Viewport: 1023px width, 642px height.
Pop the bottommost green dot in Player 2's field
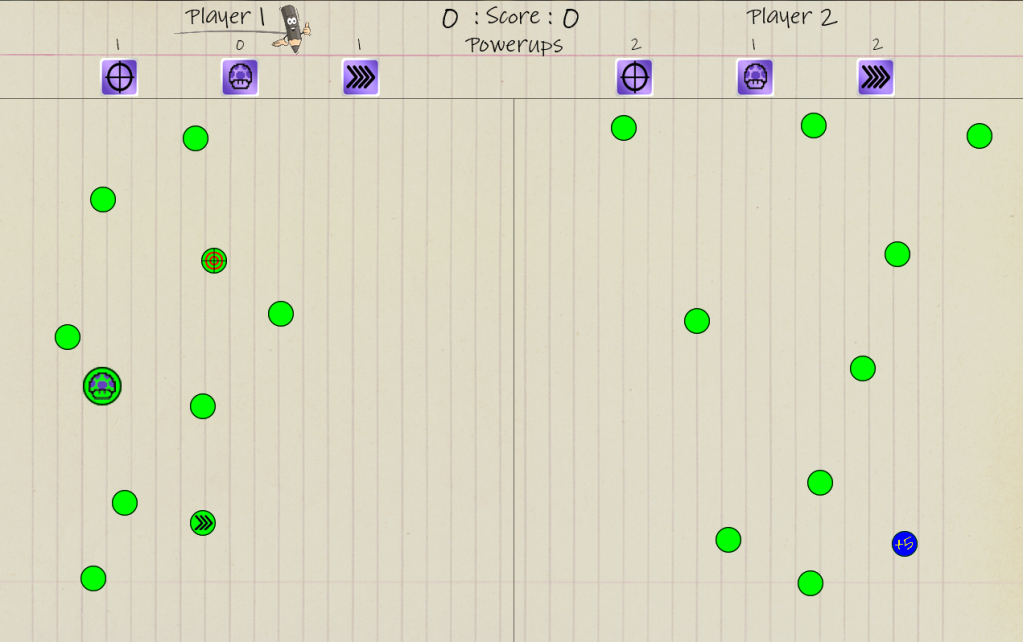pyautogui.click(x=810, y=583)
